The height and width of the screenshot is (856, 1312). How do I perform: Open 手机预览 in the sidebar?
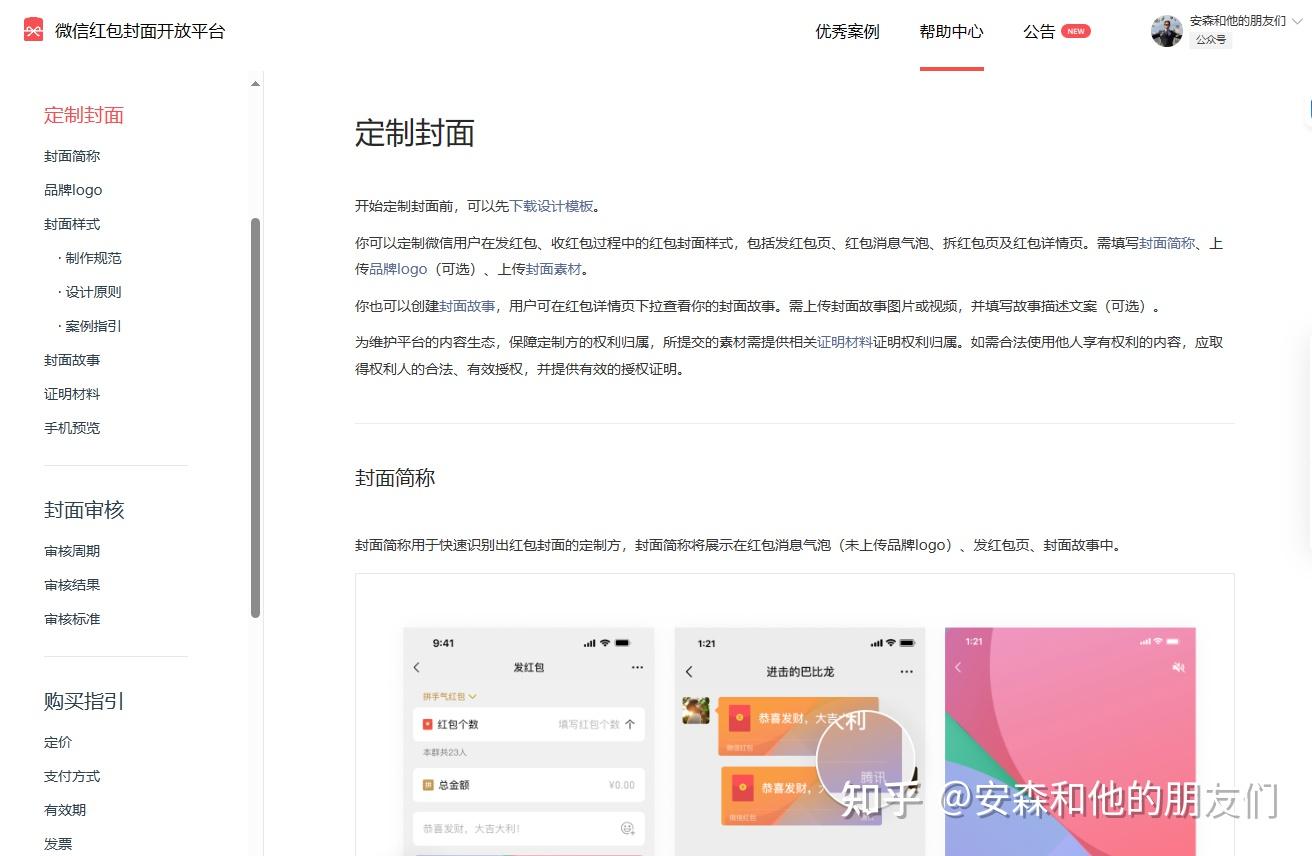coord(72,428)
